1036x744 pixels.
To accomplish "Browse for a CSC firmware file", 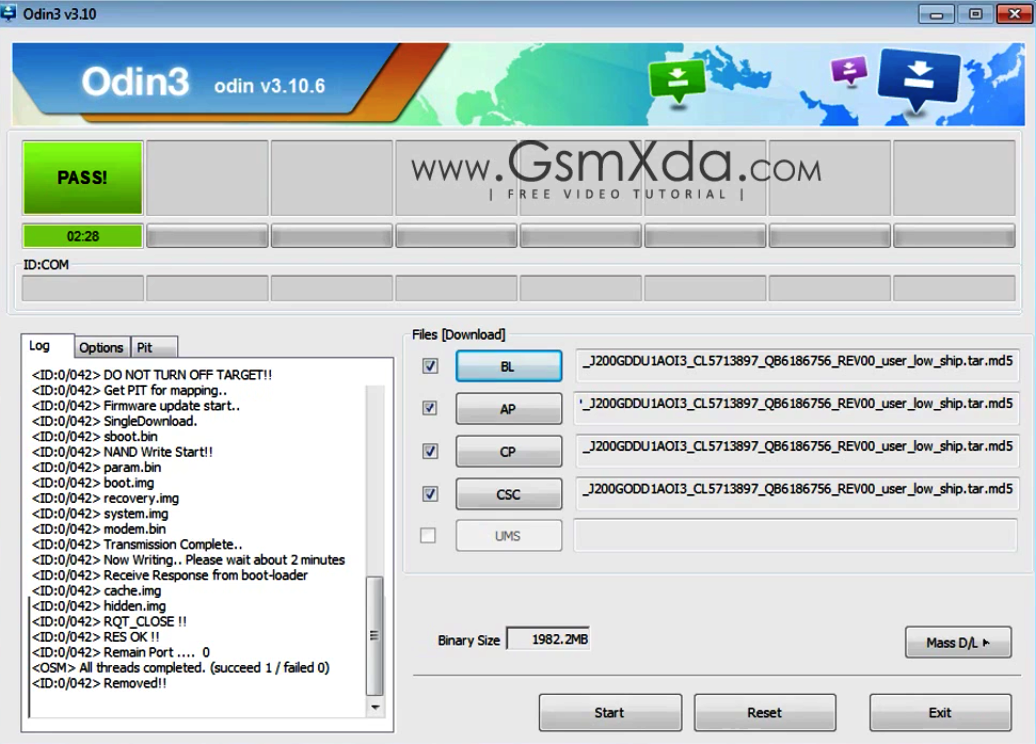I will click(508, 494).
